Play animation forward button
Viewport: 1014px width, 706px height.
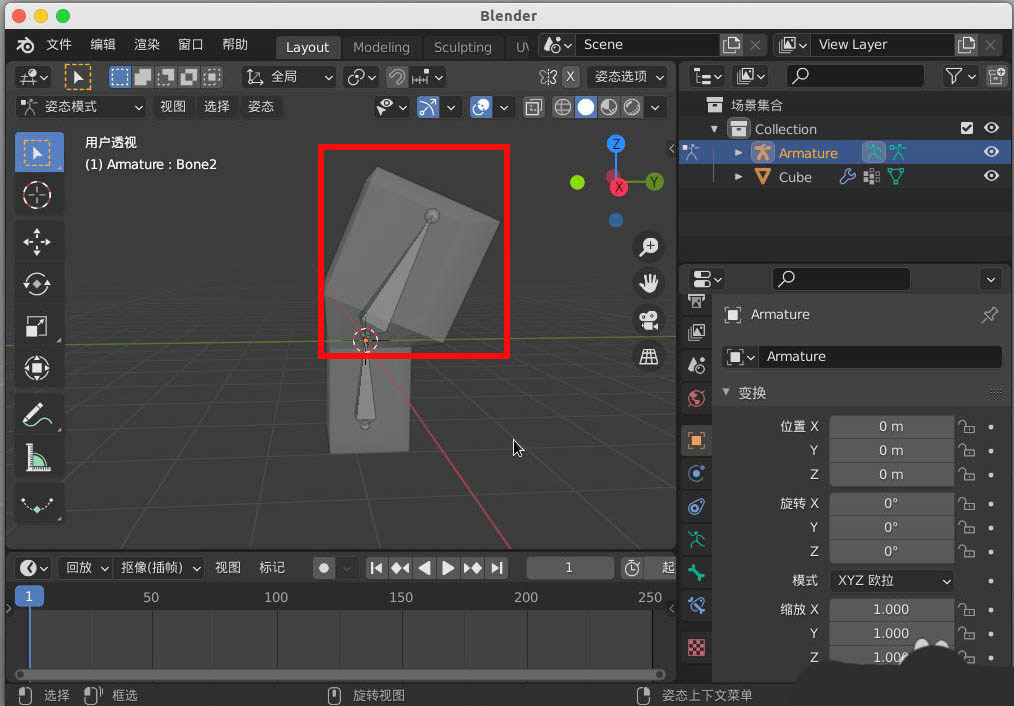448,568
